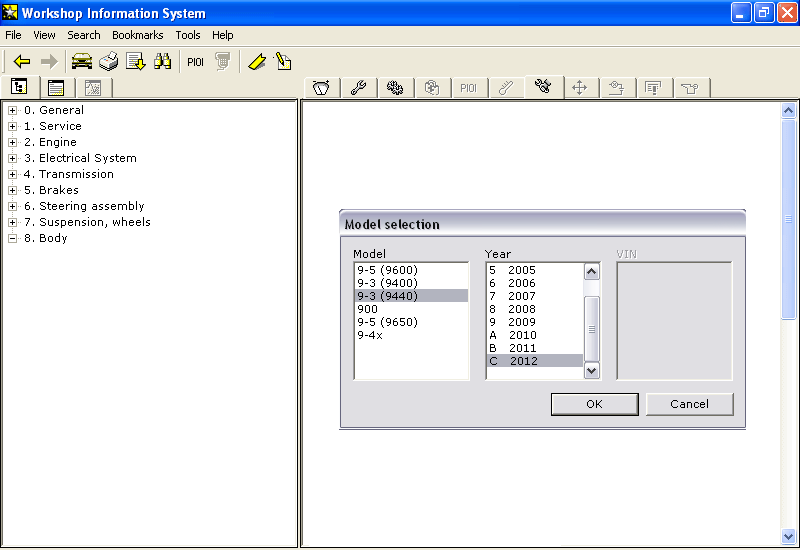The height and width of the screenshot is (550, 800).
Task: Select model 9-4x
Action: 411,335
